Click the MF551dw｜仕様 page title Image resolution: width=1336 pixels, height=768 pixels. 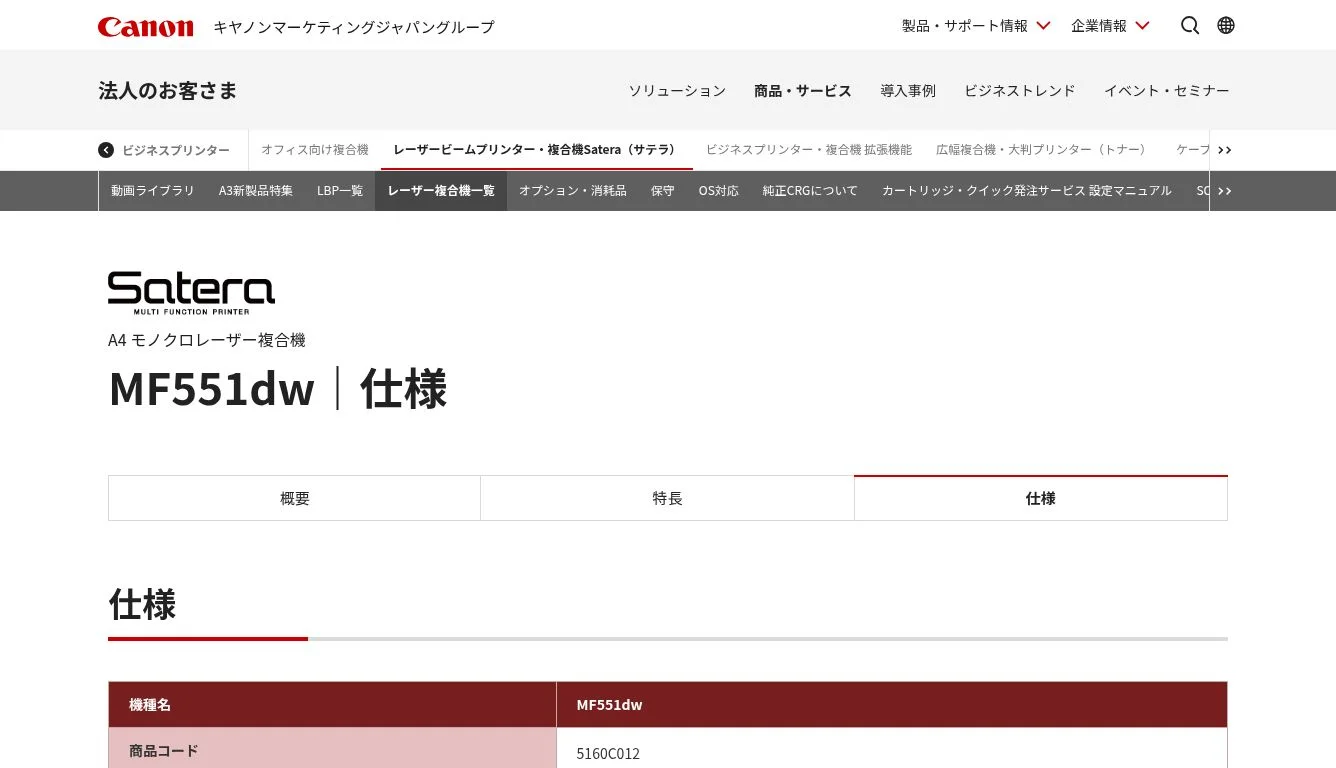[x=278, y=389]
